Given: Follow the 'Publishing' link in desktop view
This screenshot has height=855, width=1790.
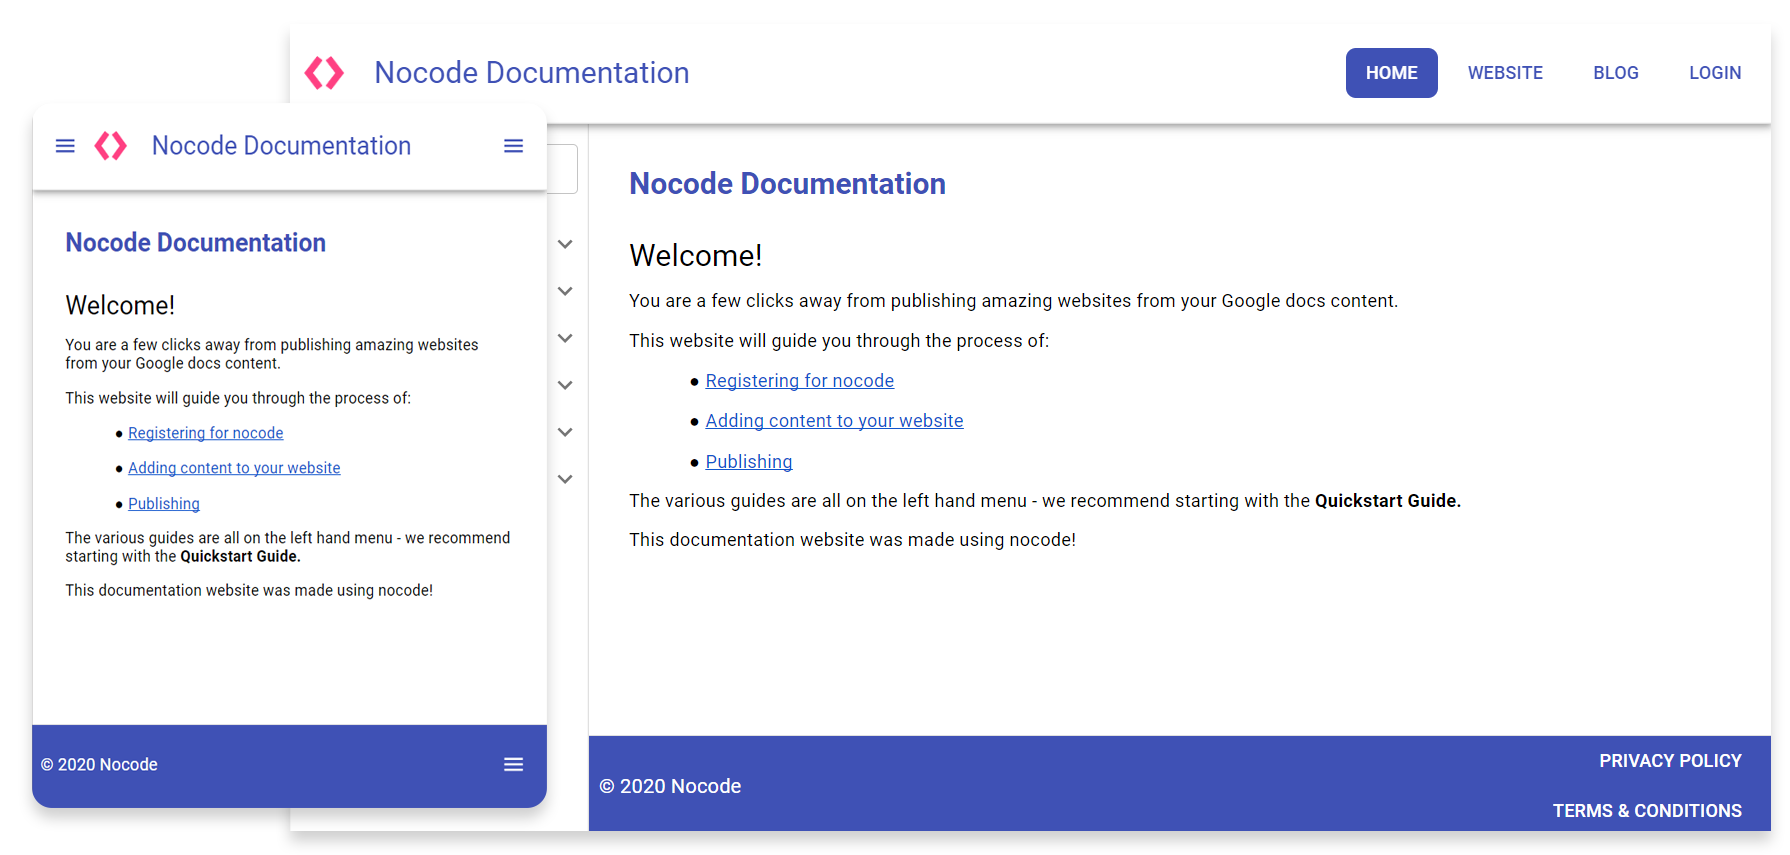Looking at the screenshot, I should (x=748, y=462).
